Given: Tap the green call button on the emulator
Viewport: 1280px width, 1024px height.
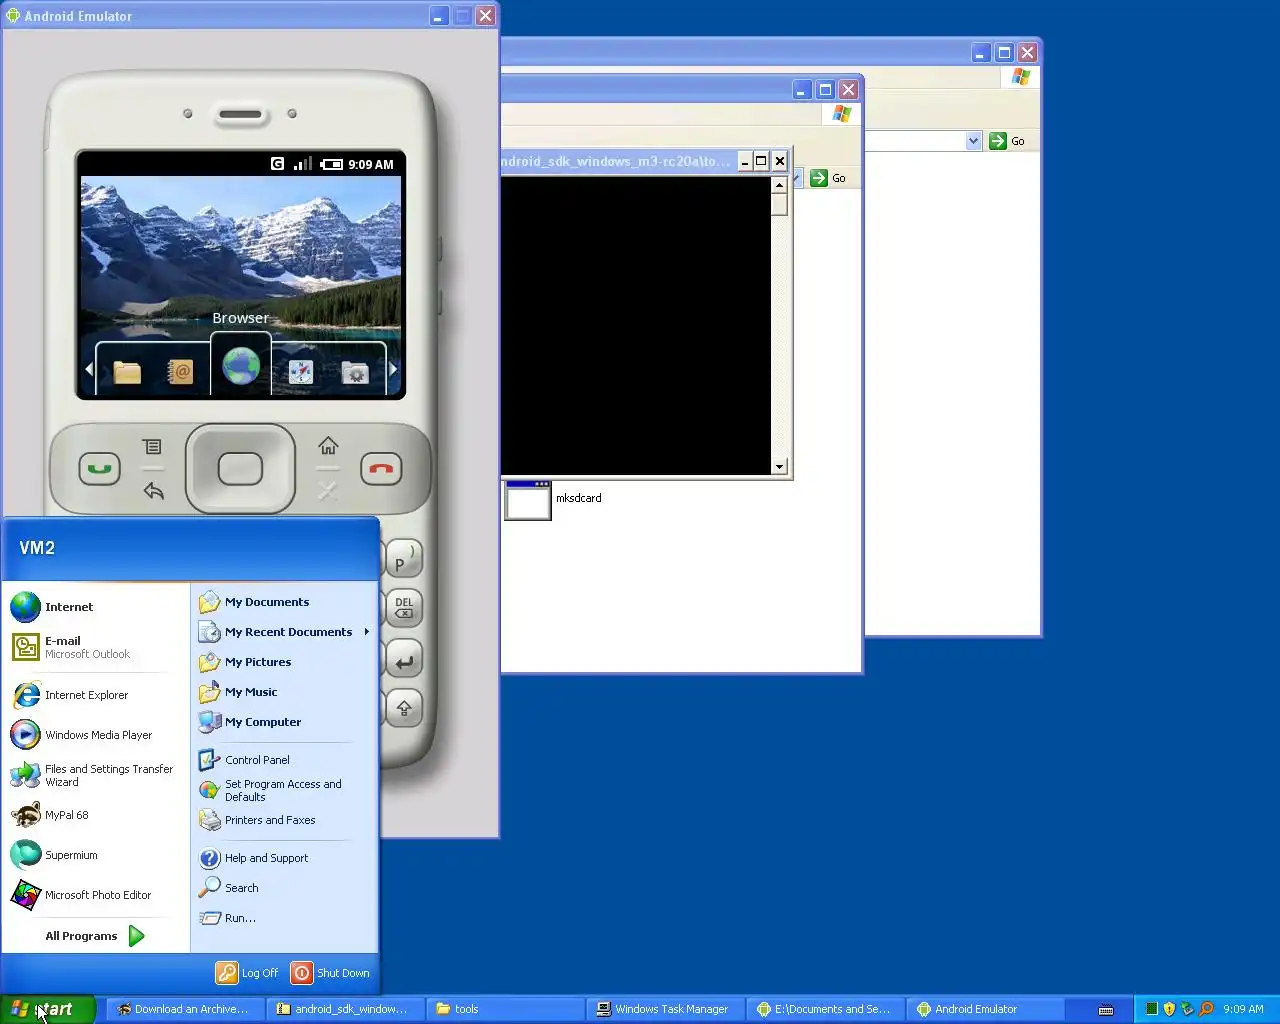Looking at the screenshot, I should pyautogui.click(x=100, y=468).
